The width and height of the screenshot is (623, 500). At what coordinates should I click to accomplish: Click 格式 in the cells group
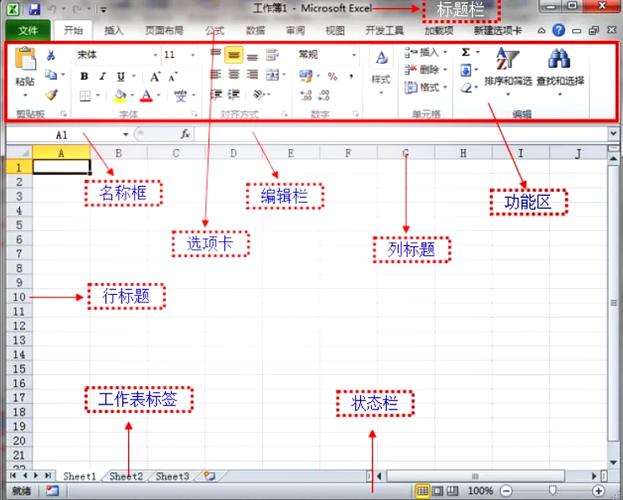pyautogui.click(x=426, y=87)
